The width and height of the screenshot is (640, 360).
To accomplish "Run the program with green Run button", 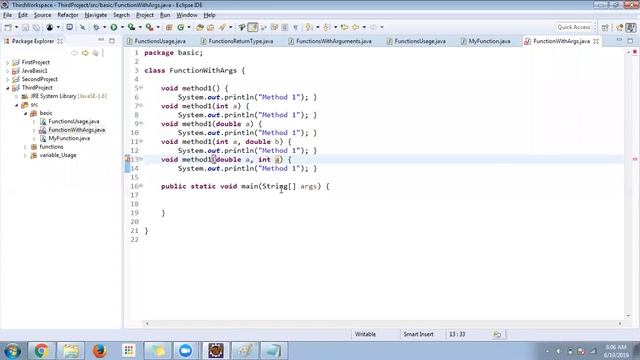I will (114, 27).
